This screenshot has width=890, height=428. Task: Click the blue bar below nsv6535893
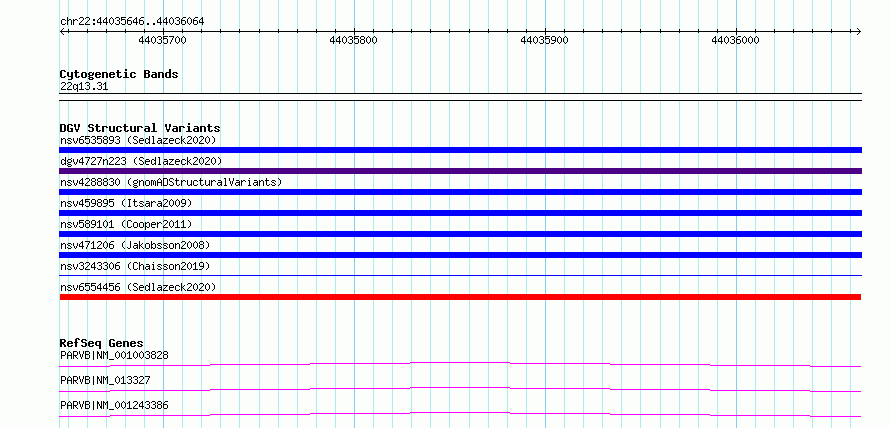point(460,150)
